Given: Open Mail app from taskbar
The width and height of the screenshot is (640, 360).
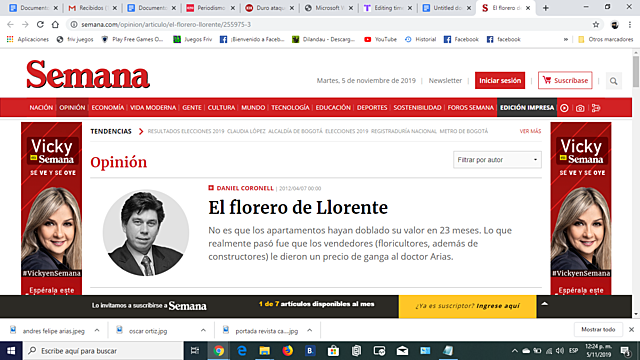Looking at the screenshot, I should [402, 351].
